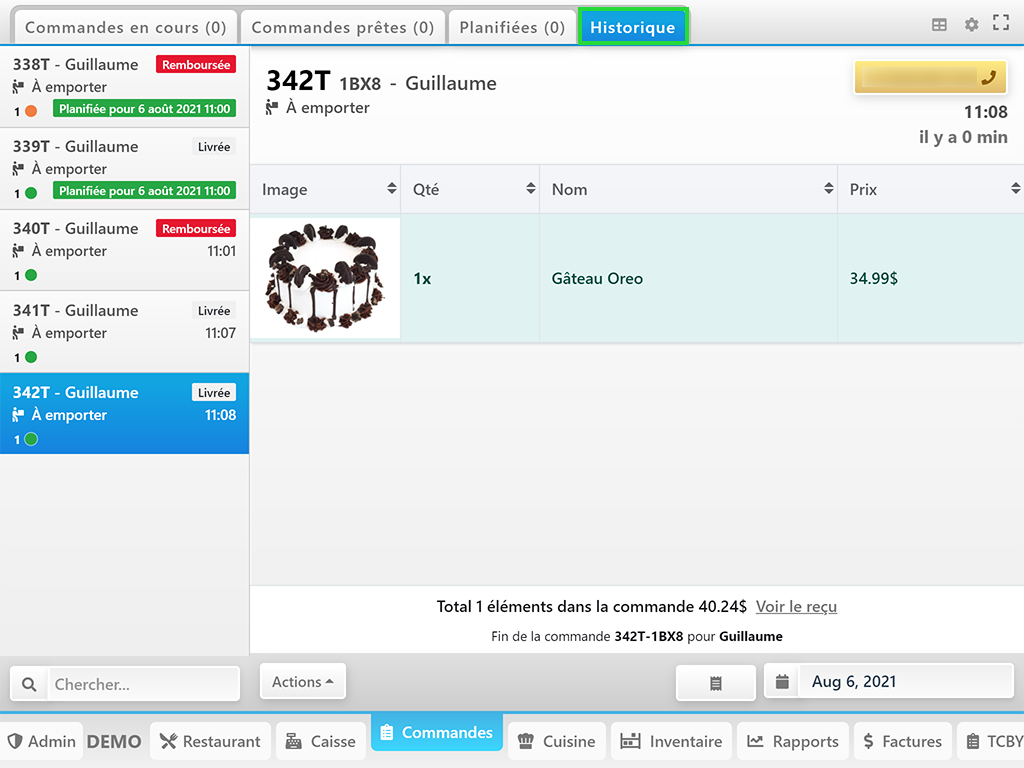Switch to Commandes en cours tab
The image size is (1024, 768).
125,27
